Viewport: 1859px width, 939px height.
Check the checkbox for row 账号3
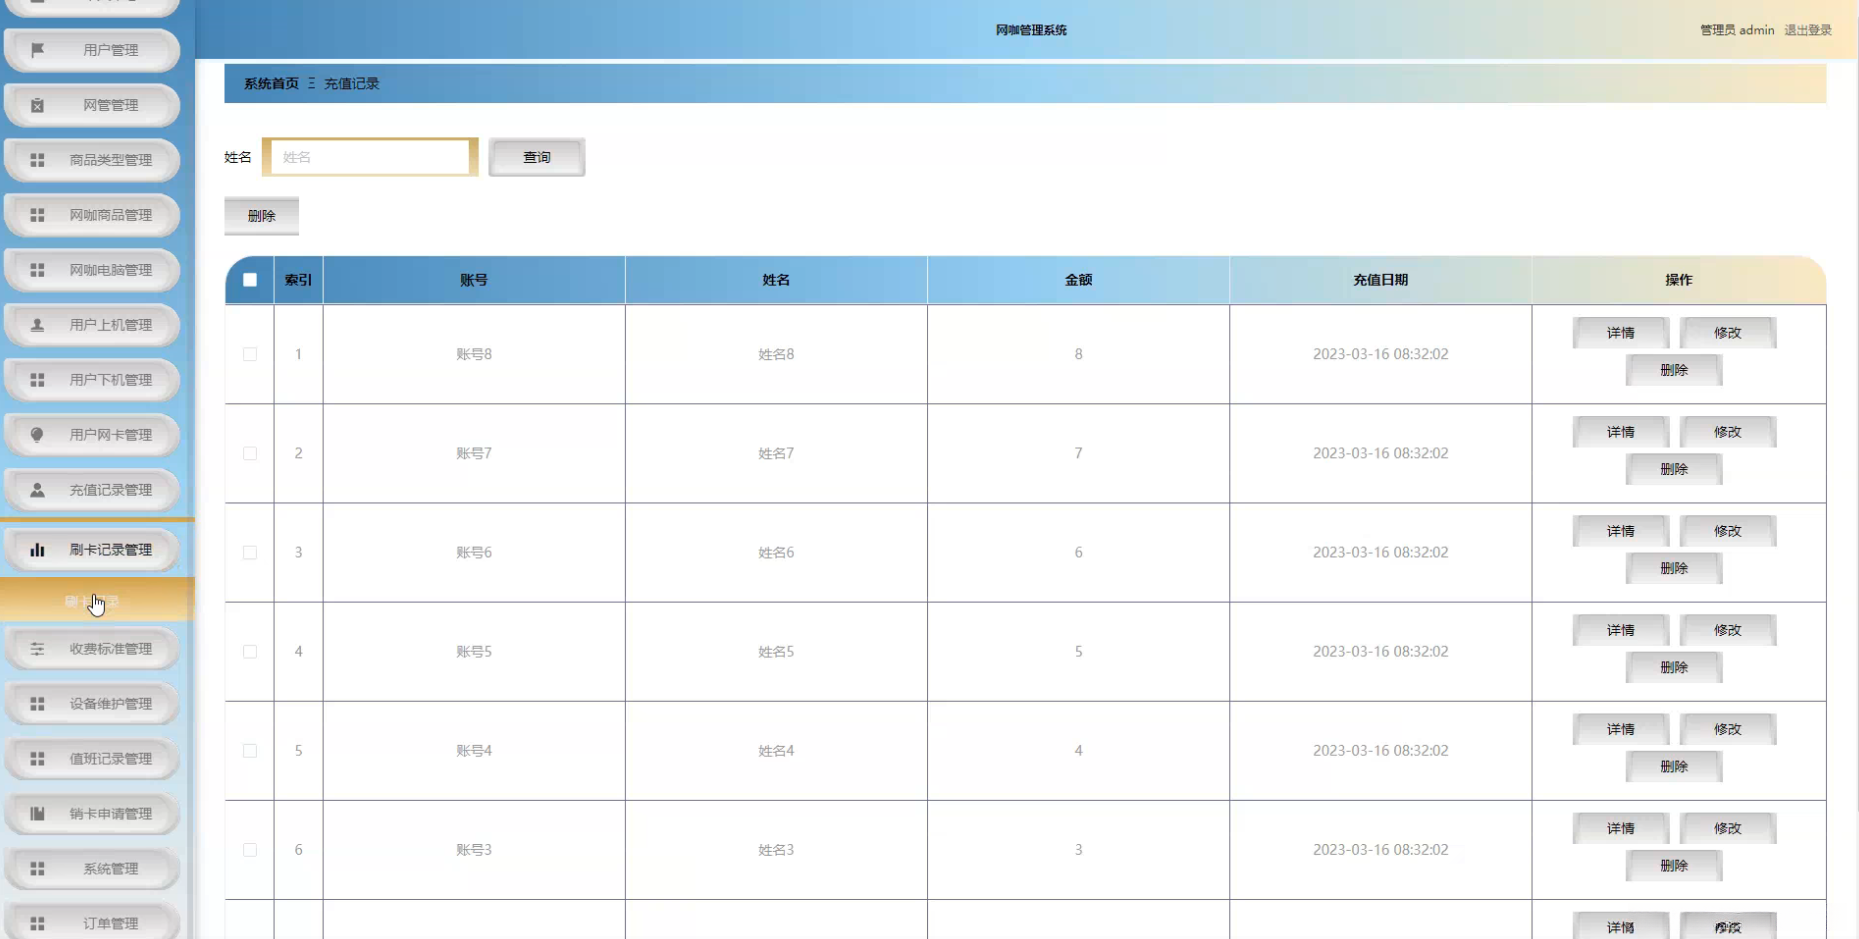tap(250, 850)
